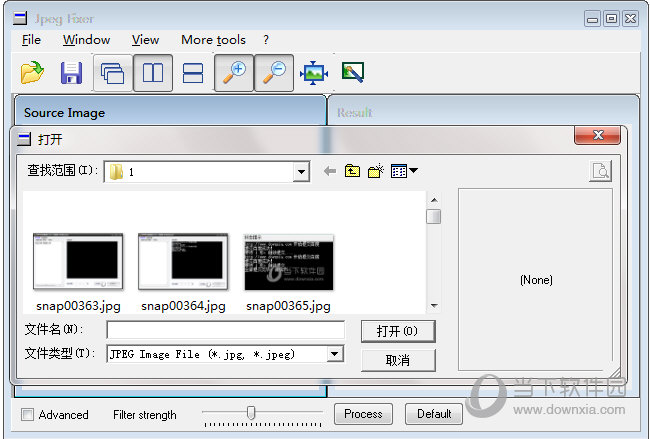Open the File menu

(31, 40)
